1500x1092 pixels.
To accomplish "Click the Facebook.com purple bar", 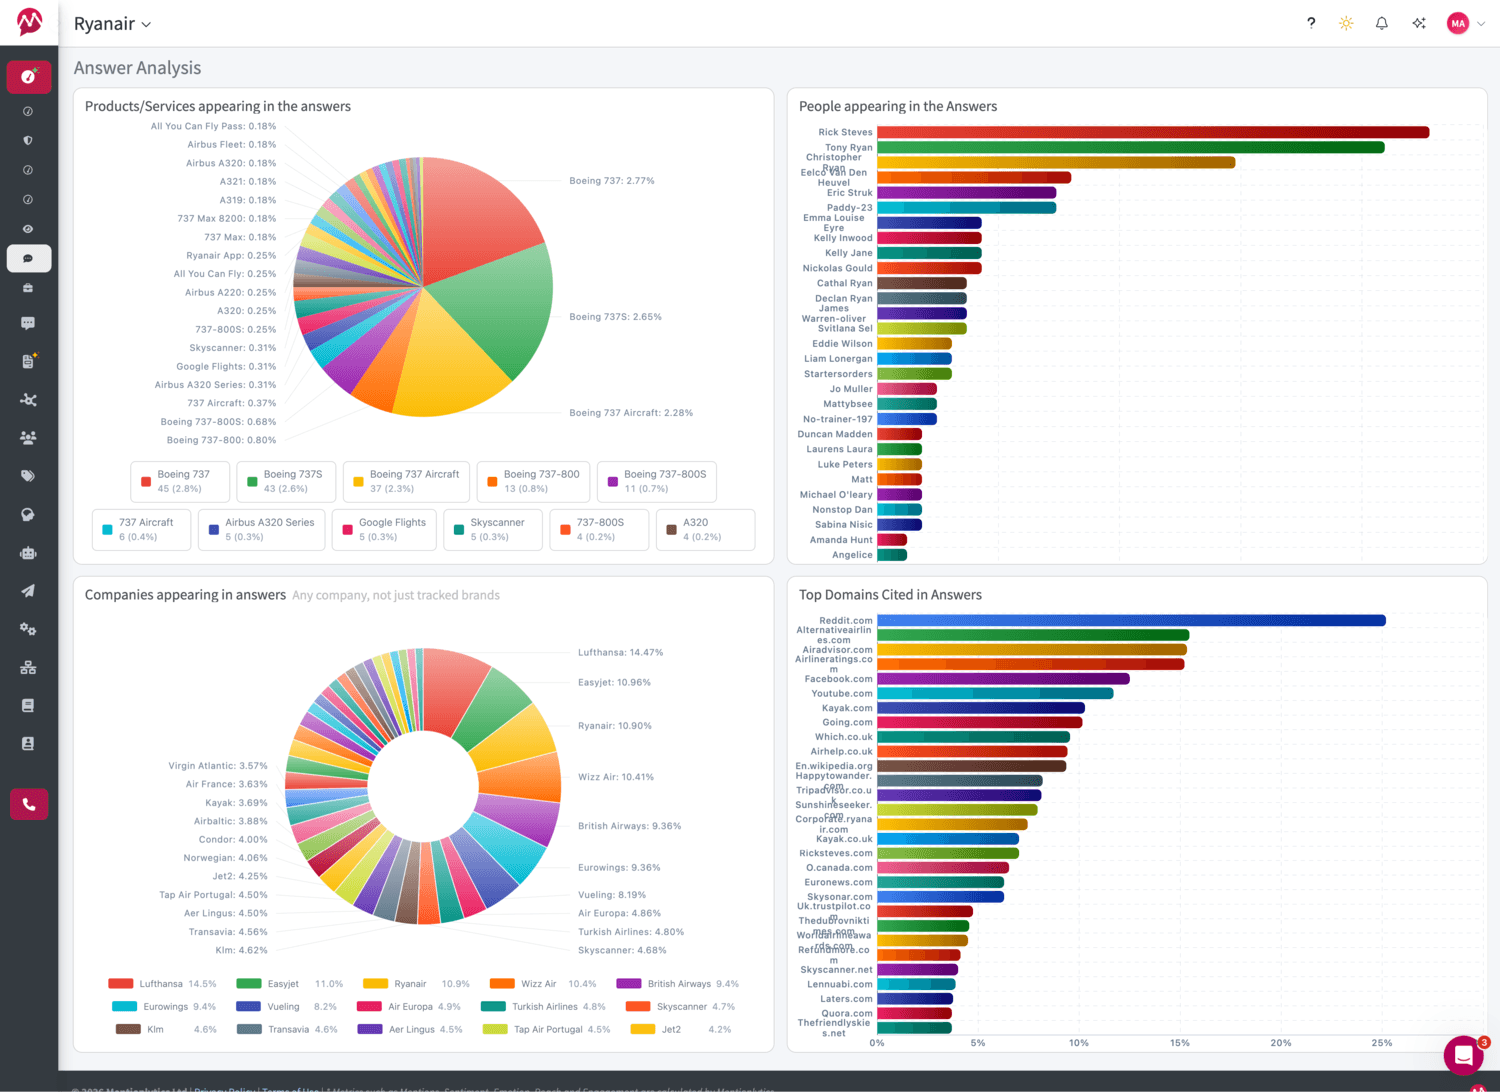I will click(x=1003, y=679).
